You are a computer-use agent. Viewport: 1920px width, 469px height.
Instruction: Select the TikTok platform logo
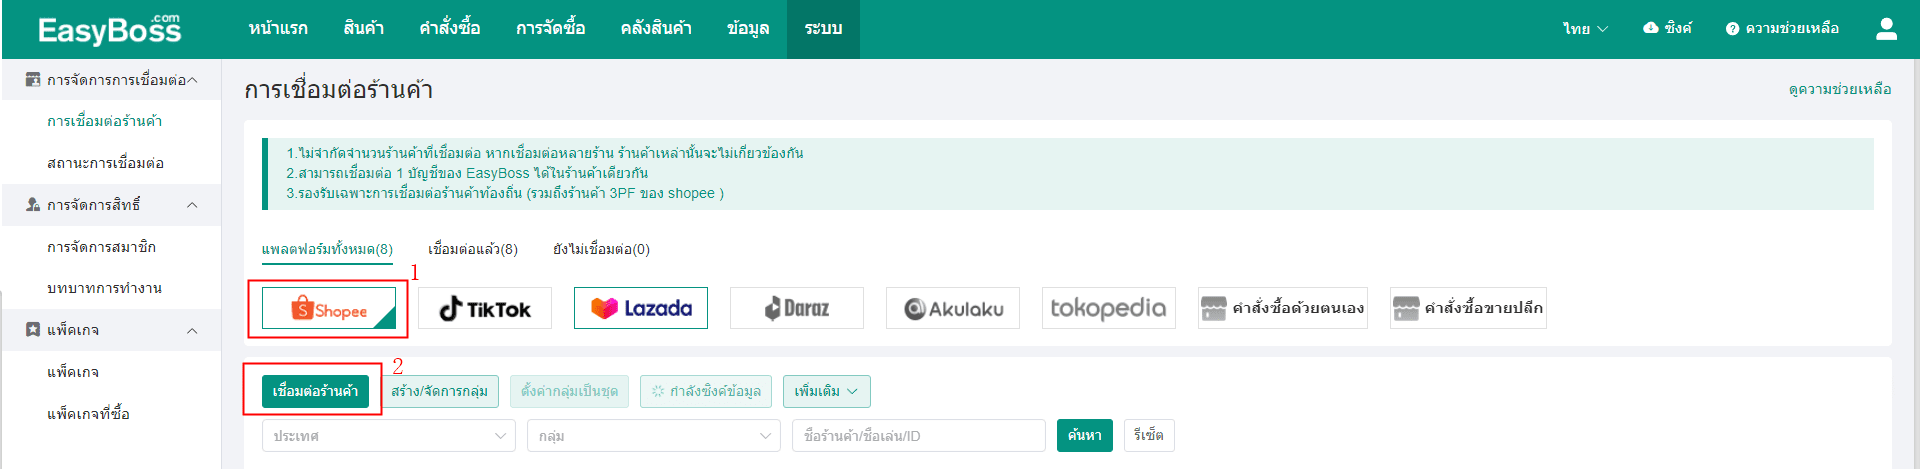point(485,308)
